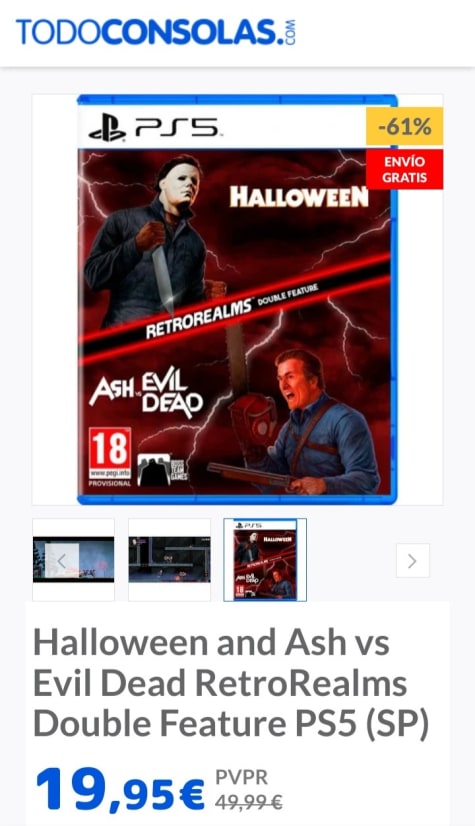Select the middle gameplay screenshot thumbnail
Image resolution: width=475 pixels, height=826 pixels.
[169, 559]
